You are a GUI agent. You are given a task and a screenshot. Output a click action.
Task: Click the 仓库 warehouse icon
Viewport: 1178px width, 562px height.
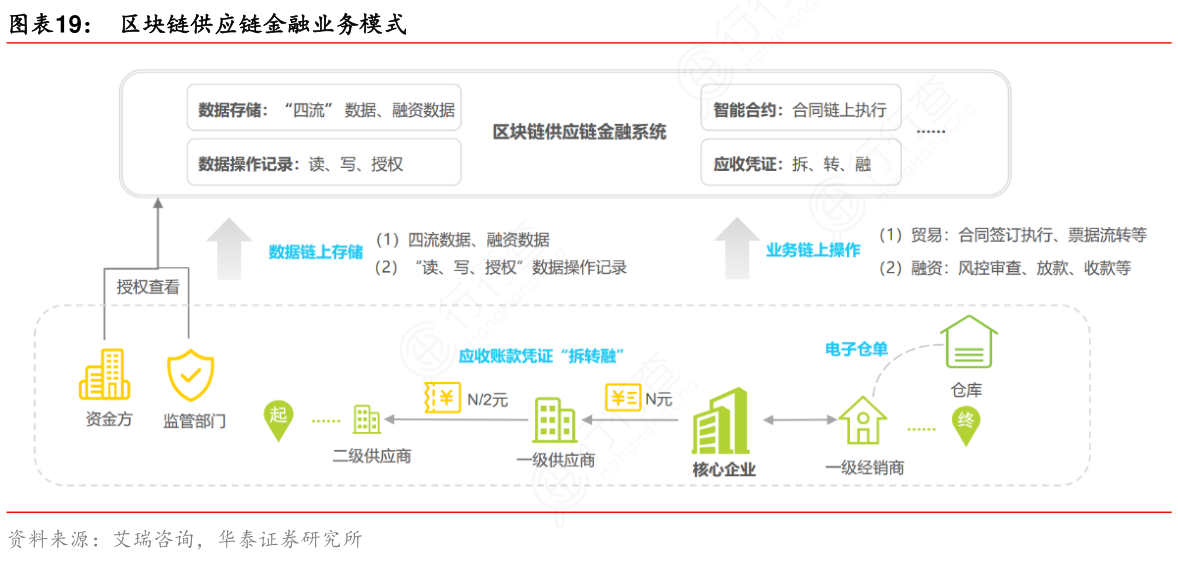click(x=968, y=343)
